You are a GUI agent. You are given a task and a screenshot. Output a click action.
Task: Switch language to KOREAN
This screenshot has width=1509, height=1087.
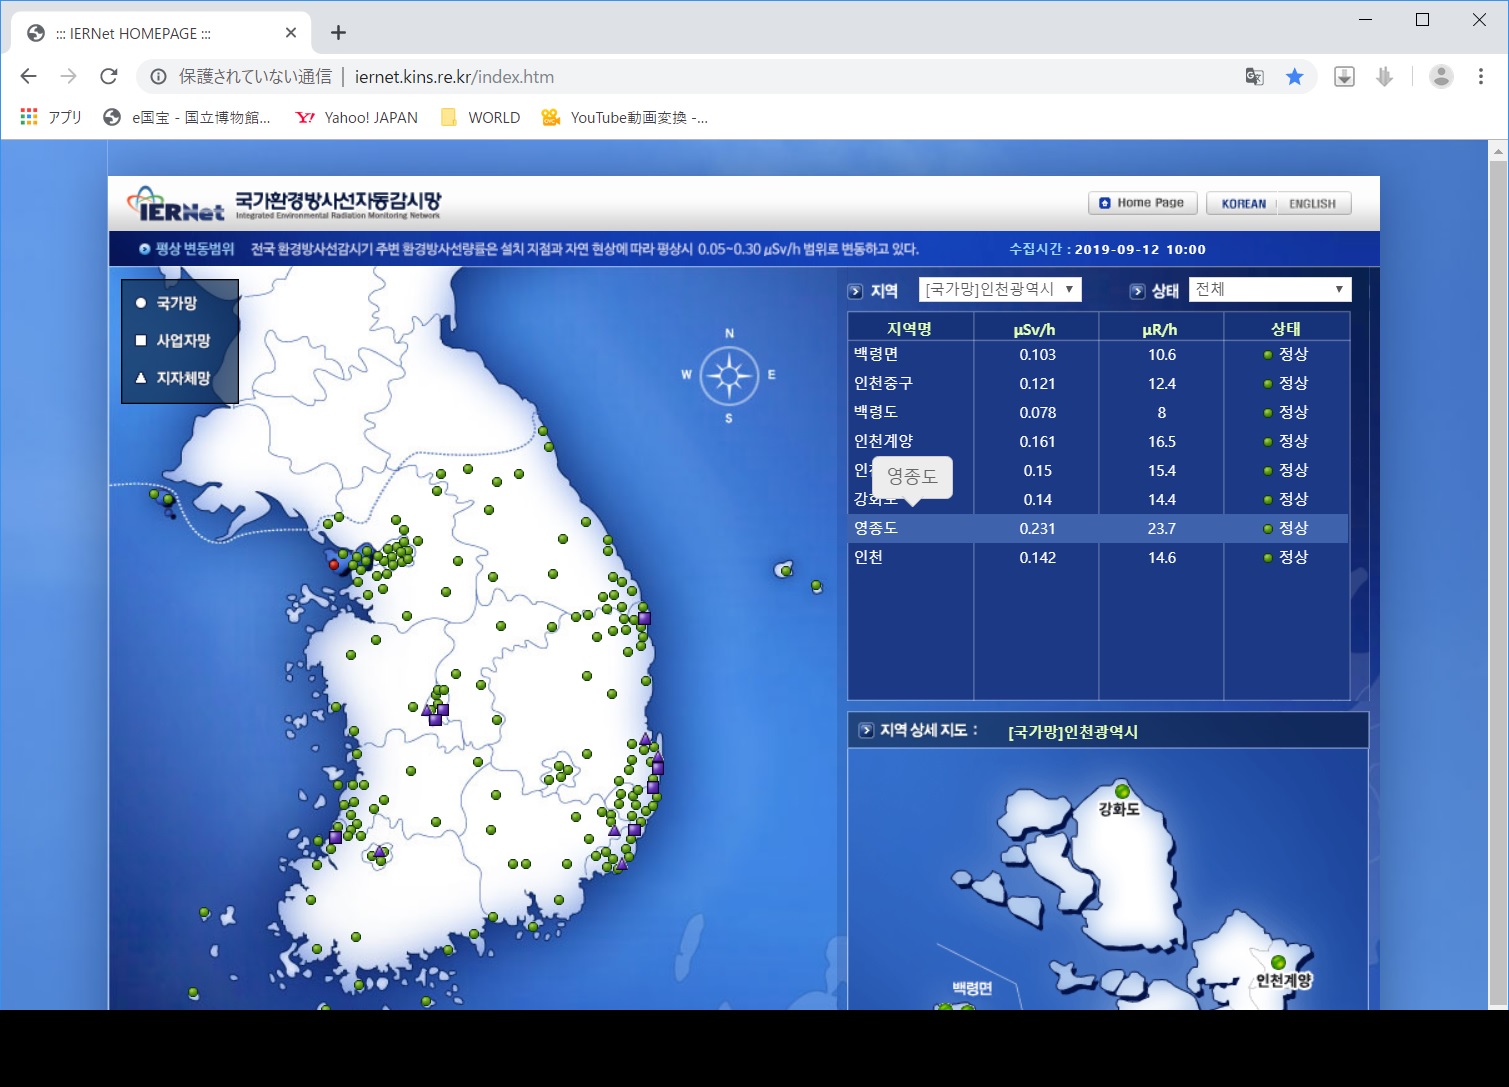(x=1243, y=204)
